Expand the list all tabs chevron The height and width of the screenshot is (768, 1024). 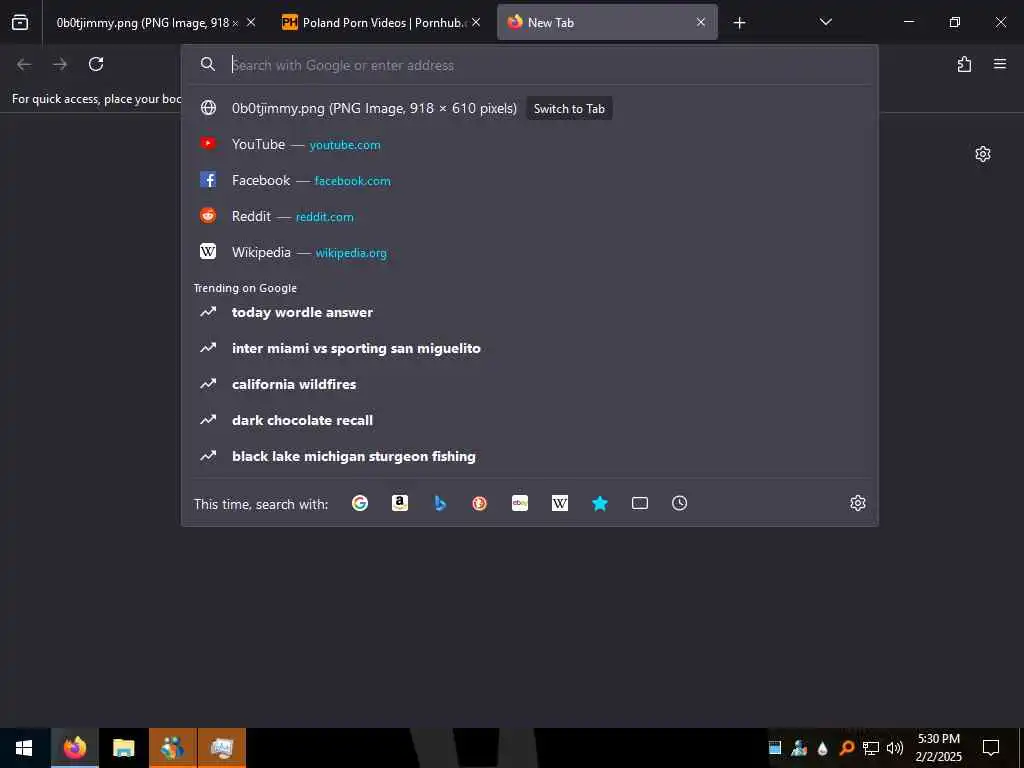tap(825, 22)
